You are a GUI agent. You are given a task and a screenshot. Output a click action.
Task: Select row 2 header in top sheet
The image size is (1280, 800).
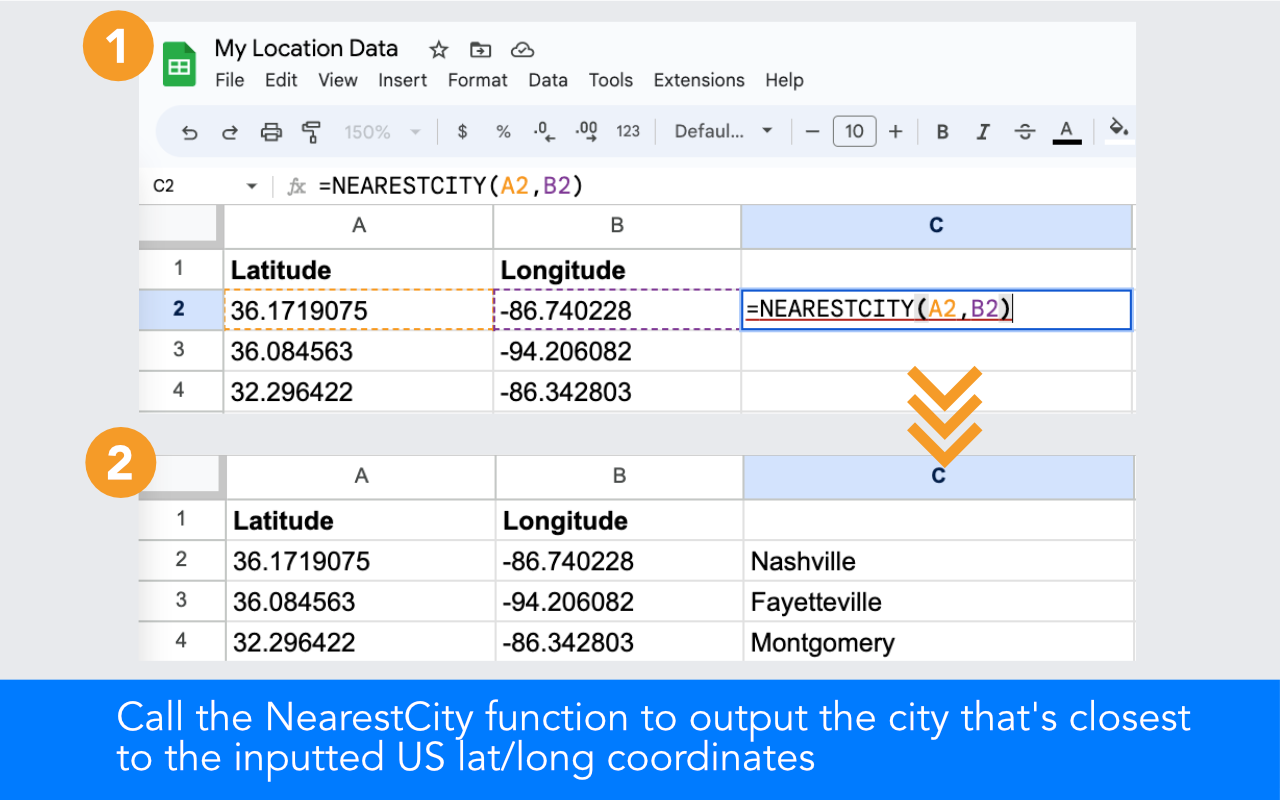pyautogui.click(x=180, y=309)
